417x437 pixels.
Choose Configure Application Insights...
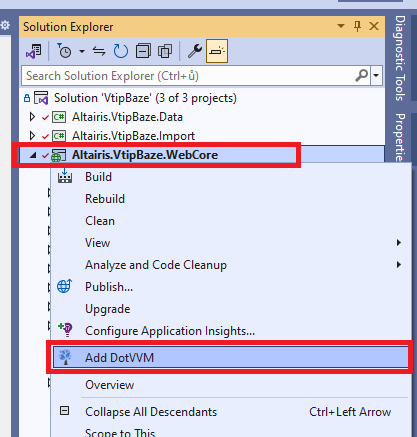pos(232,331)
